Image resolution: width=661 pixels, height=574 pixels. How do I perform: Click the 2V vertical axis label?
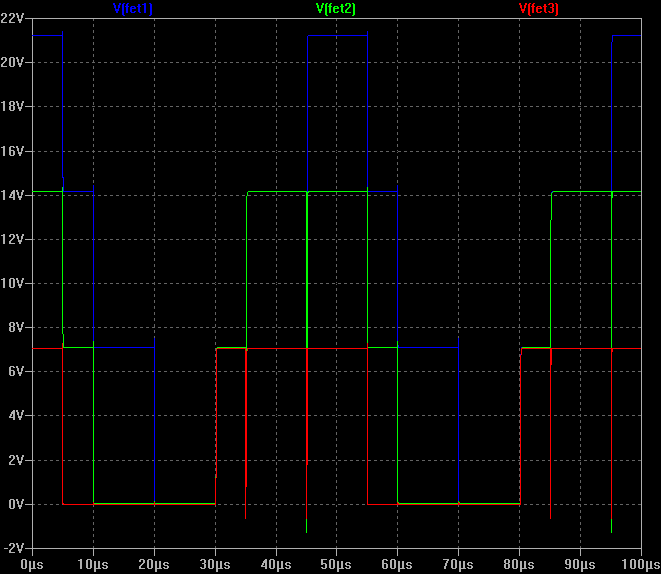point(16,460)
